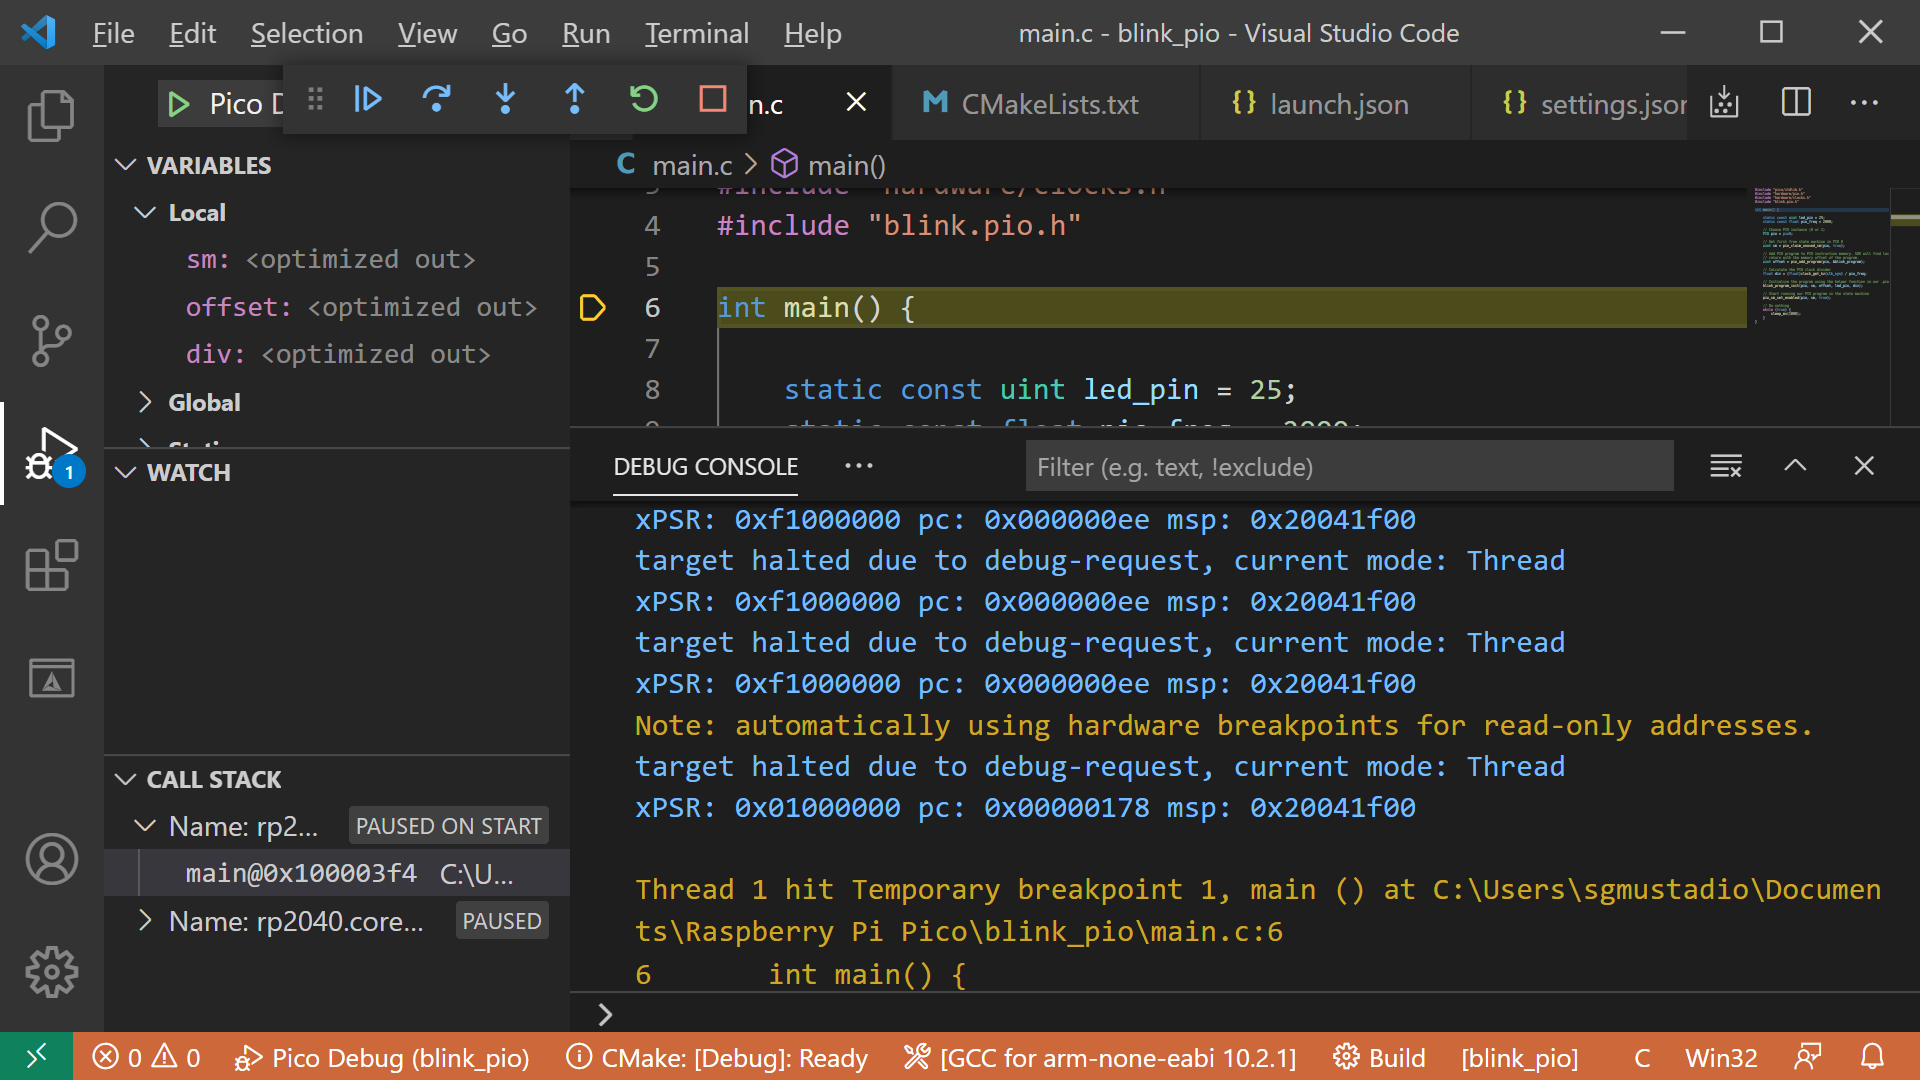This screenshot has width=1920, height=1080.
Task: Click the Debug Console filter field
Action: (x=1348, y=466)
